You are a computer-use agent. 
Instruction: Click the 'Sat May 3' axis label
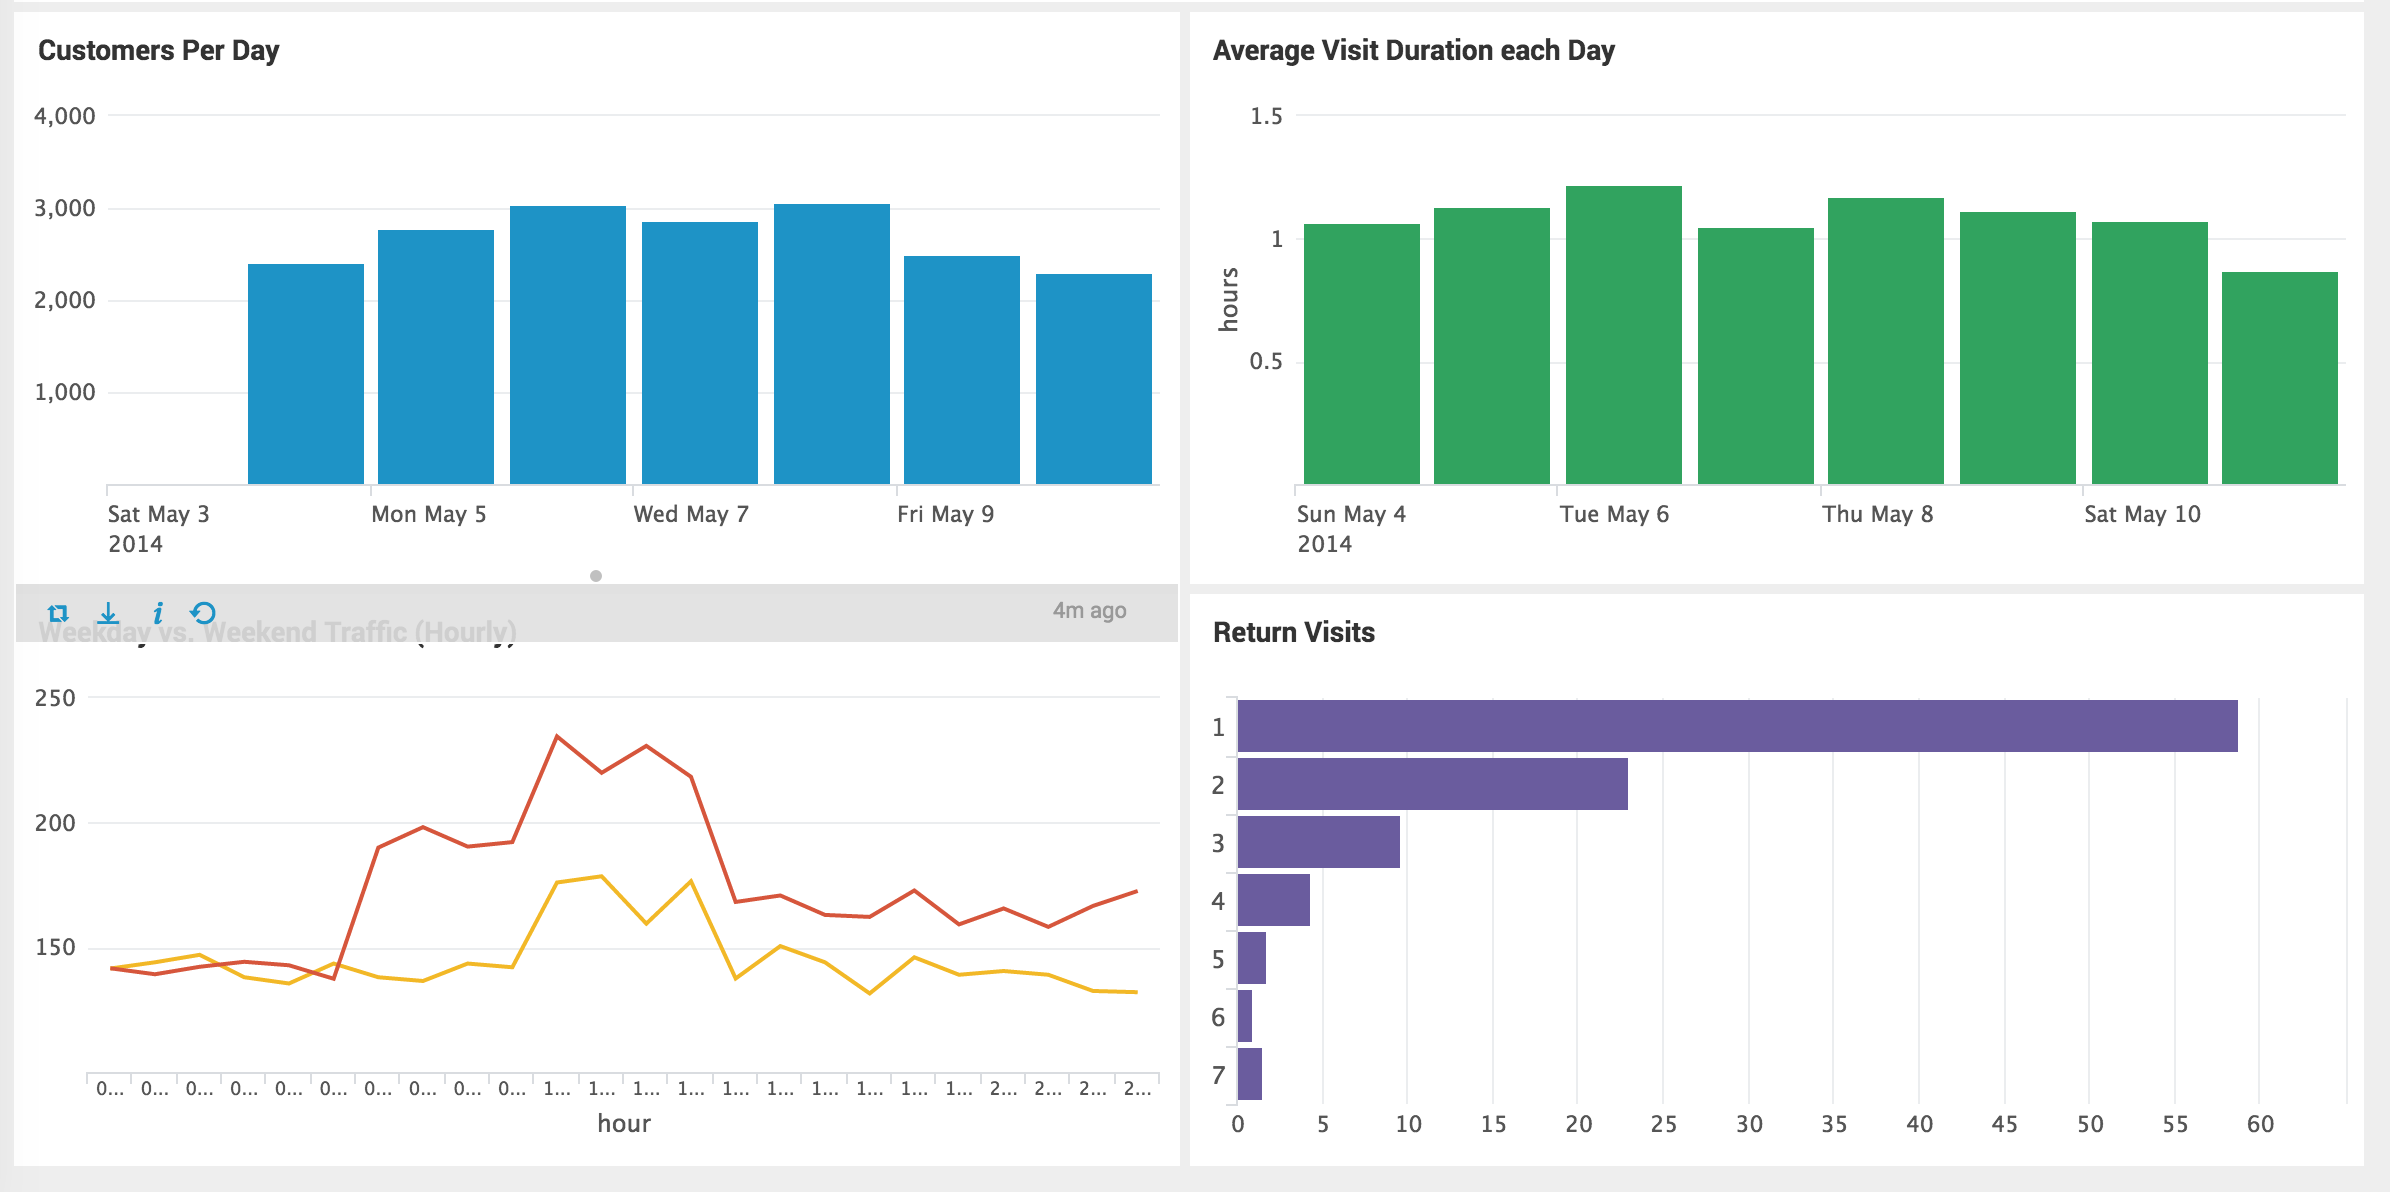coord(159,514)
